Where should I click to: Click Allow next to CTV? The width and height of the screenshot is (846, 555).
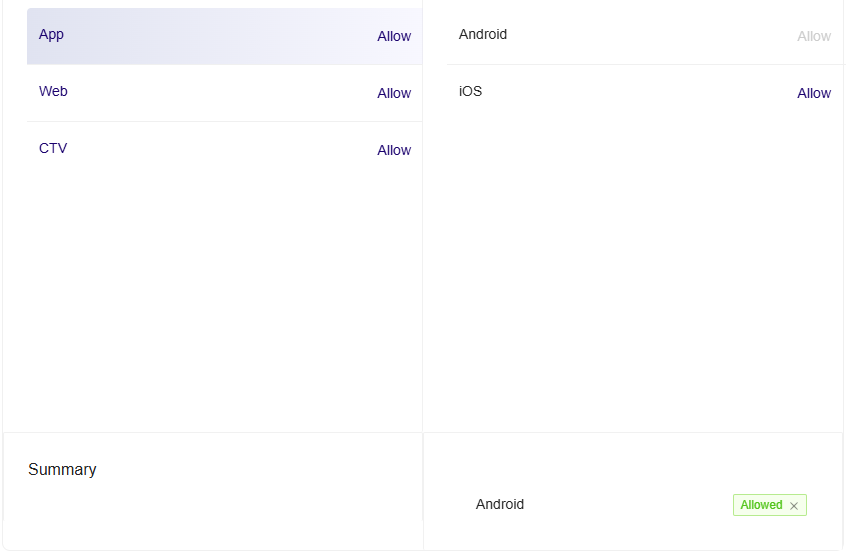click(x=394, y=150)
